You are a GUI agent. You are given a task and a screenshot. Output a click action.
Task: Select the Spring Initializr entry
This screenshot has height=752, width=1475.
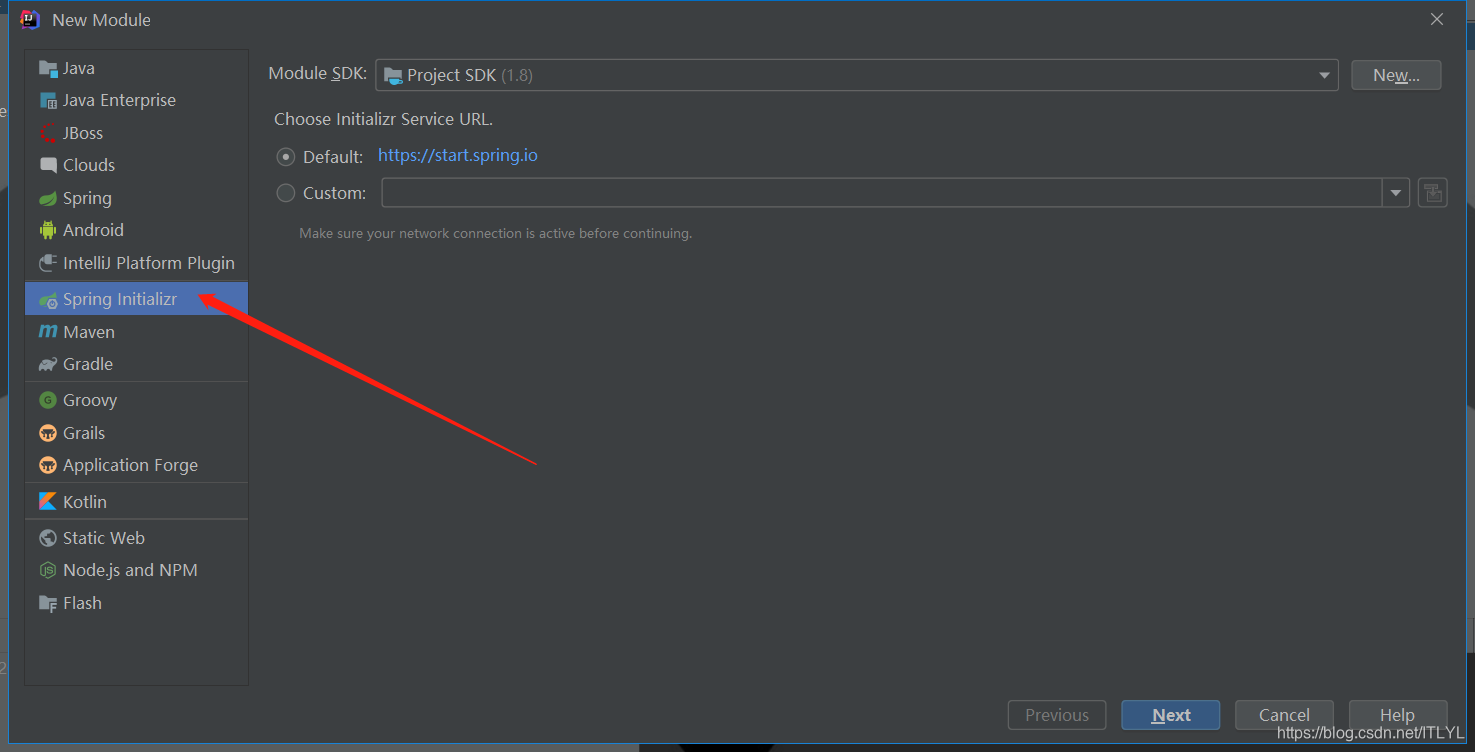click(136, 299)
